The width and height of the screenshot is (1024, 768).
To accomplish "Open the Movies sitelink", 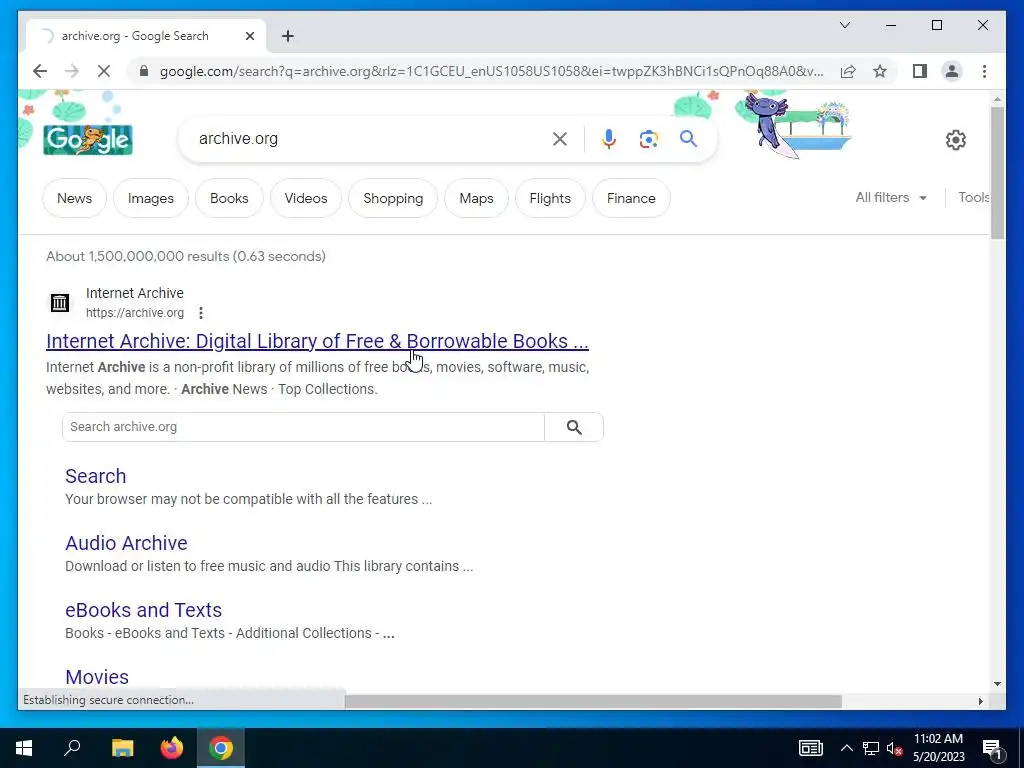I will tap(97, 677).
